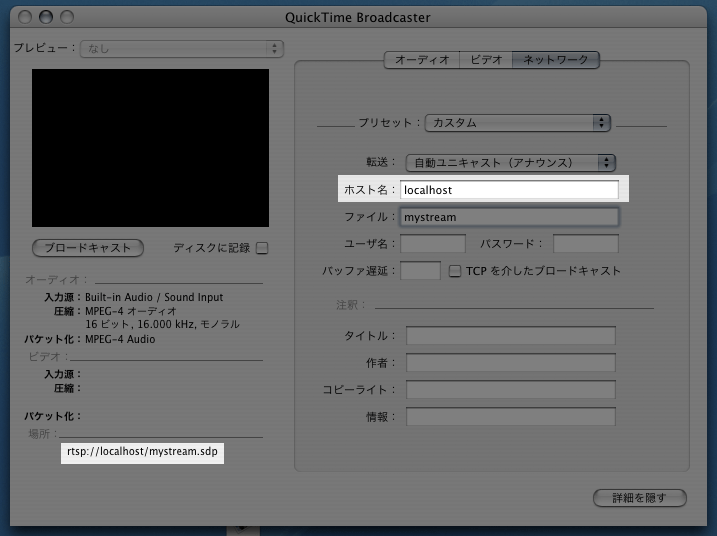The width and height of the screenshot is (717, 536).
Task: Click the パスワード input field
Action: (585, 243)
